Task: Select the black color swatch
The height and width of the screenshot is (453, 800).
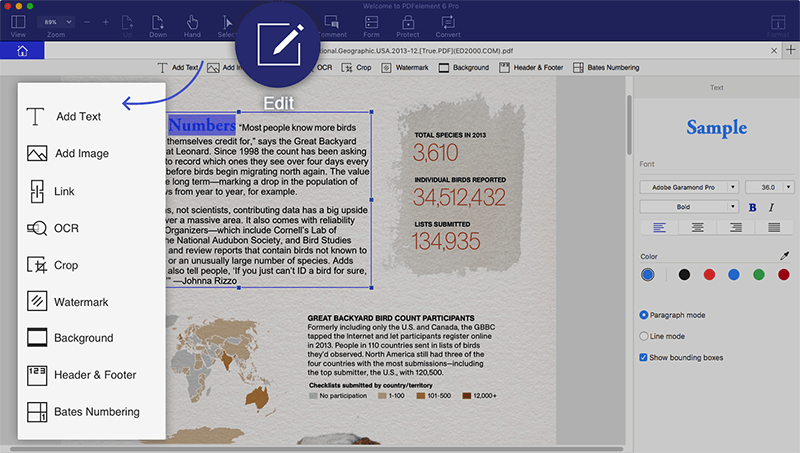Action: 684,275
